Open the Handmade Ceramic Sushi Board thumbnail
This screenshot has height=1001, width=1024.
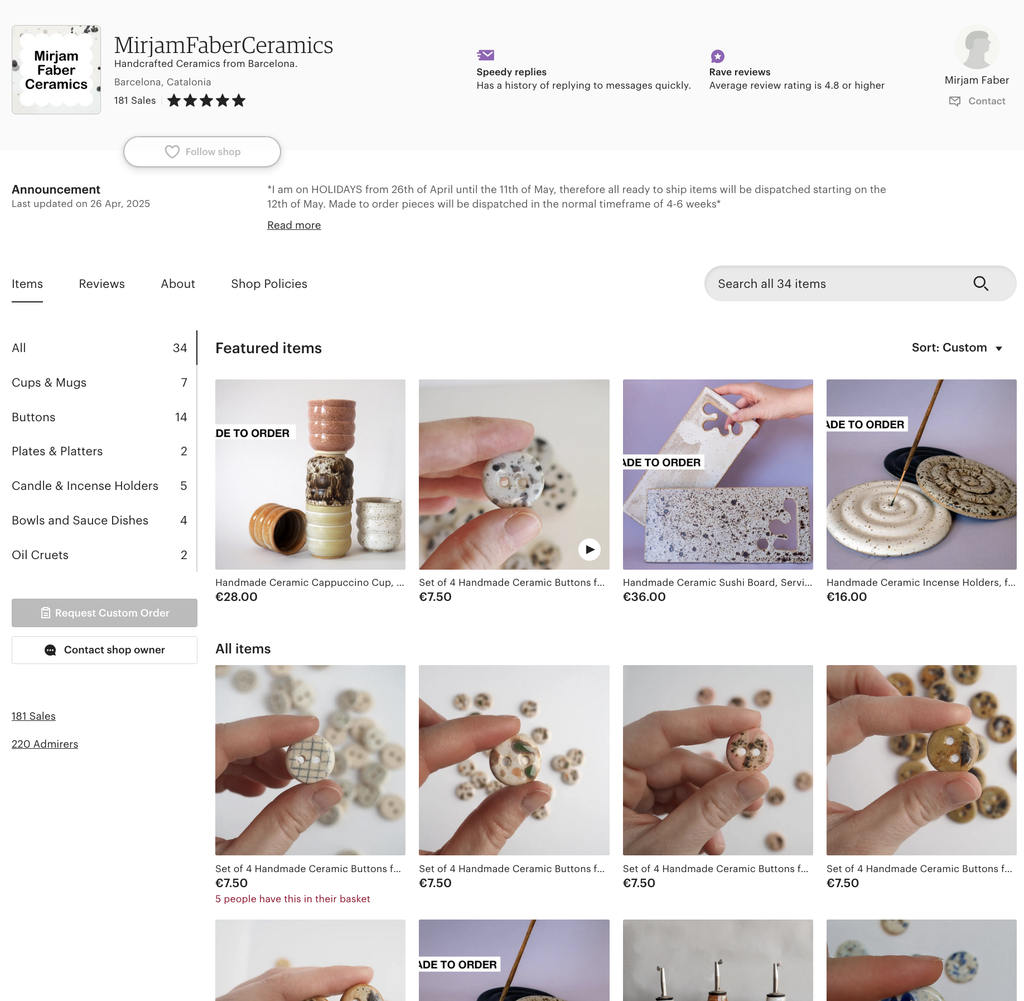(717, 474)
